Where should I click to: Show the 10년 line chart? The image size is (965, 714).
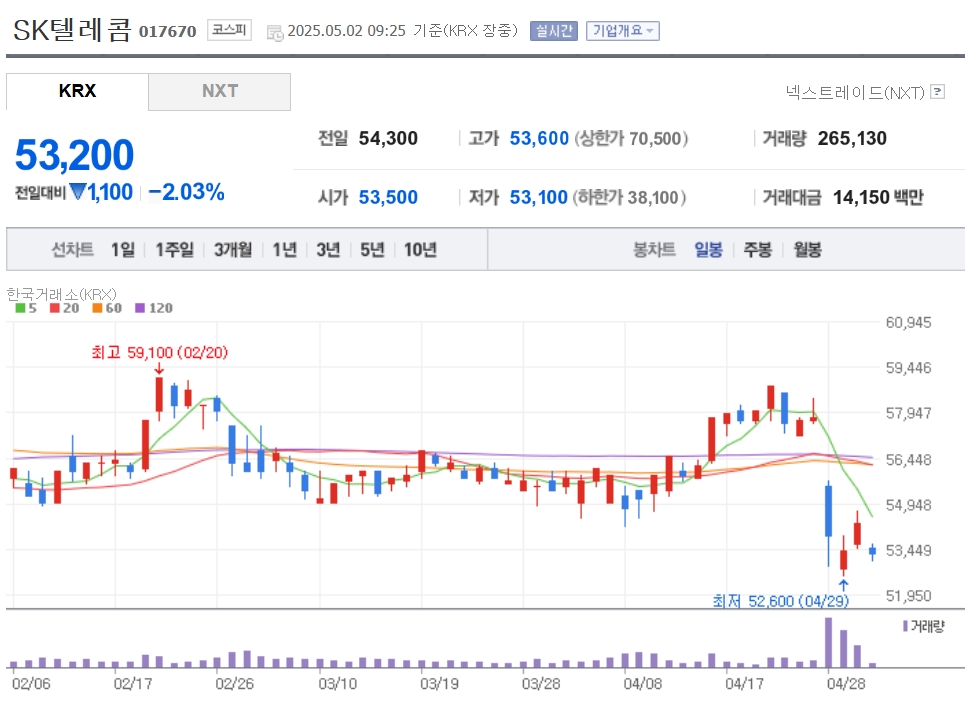pos(420,249)
